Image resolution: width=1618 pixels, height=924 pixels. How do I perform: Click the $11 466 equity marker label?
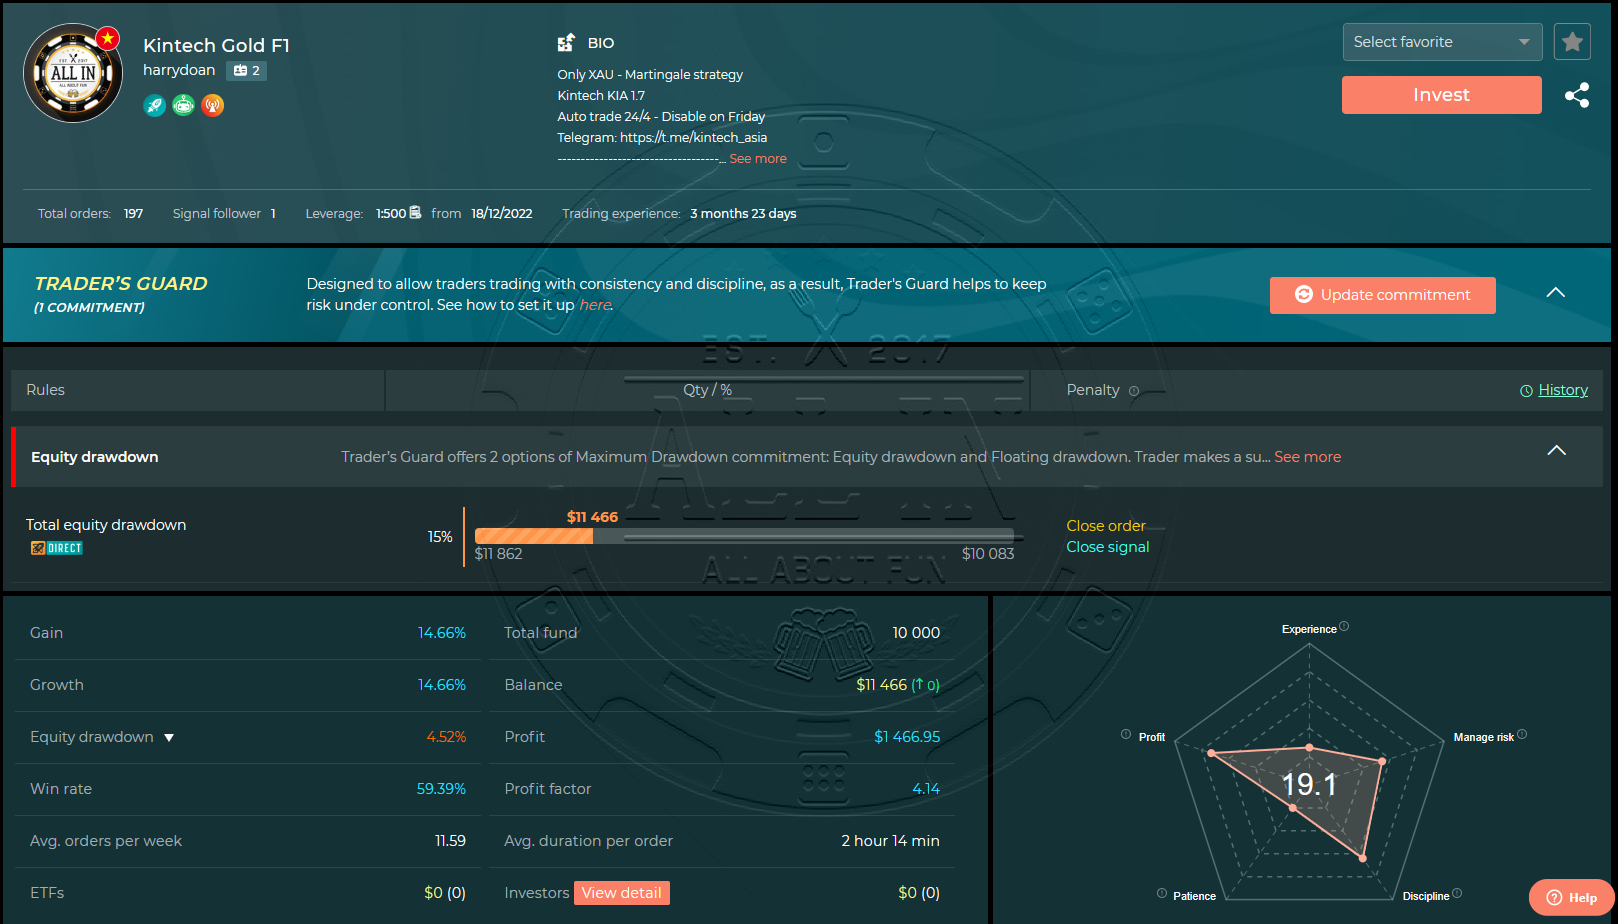pos(592,517)
